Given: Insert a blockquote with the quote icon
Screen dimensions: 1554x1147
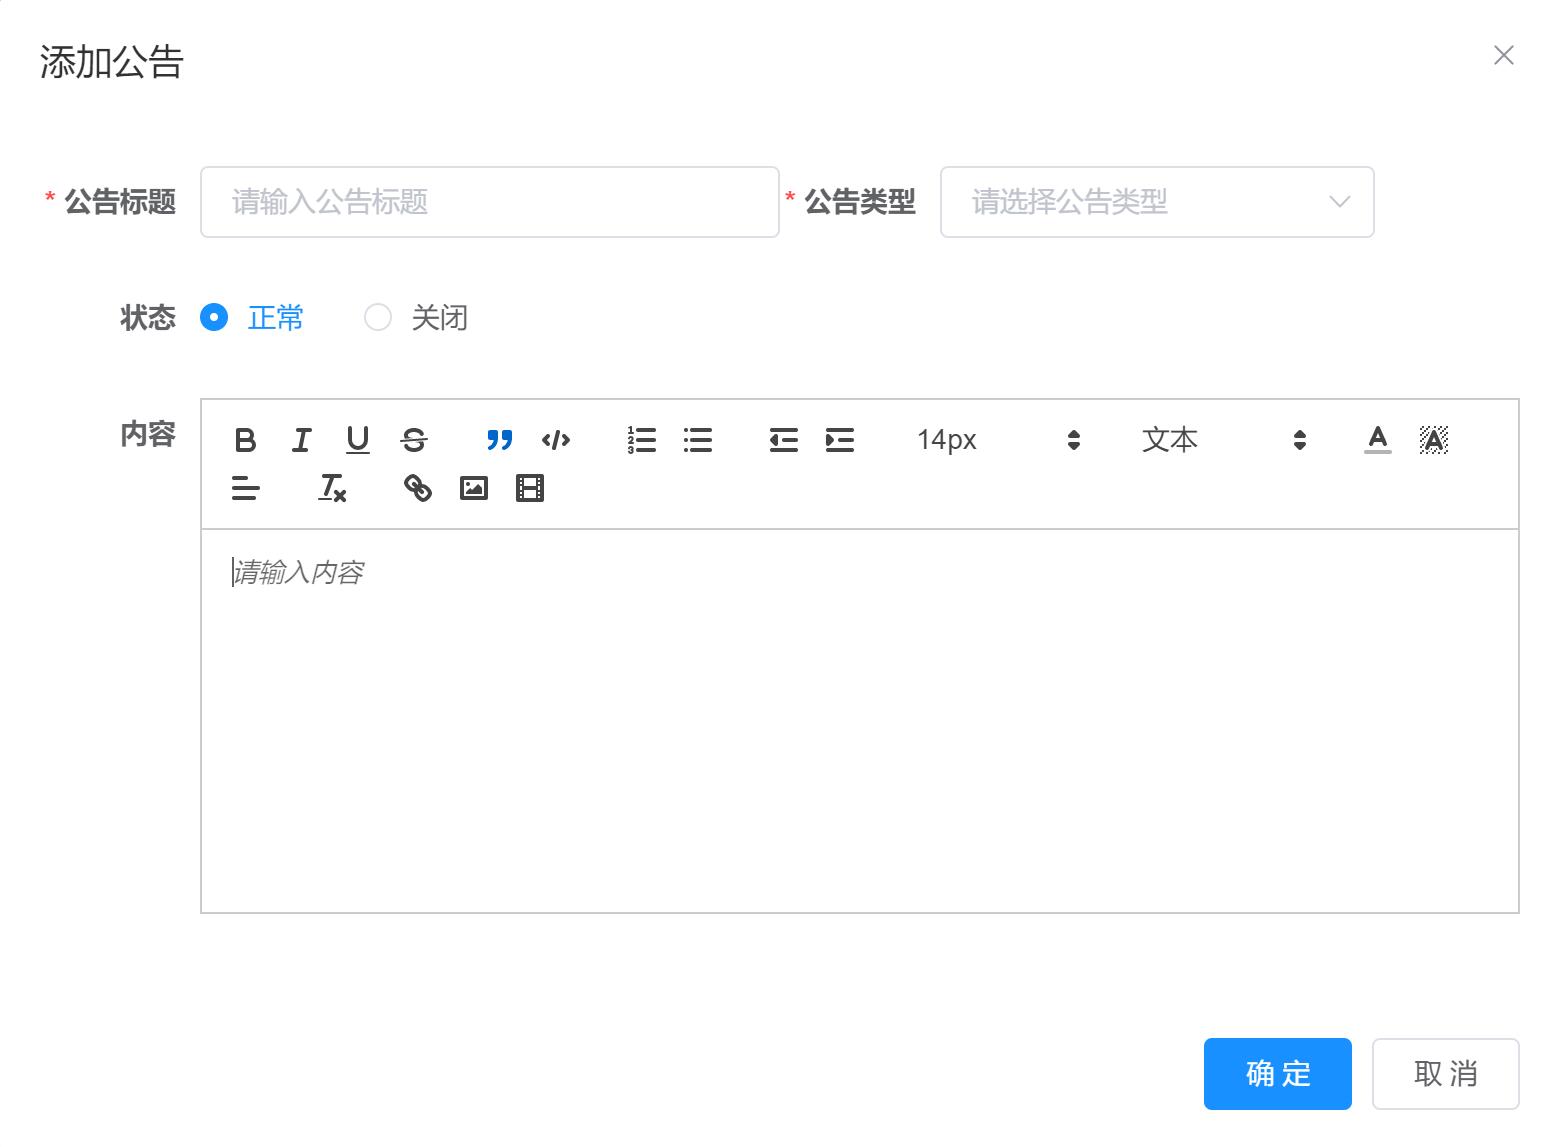Looking at the screenshot, I should click(x=499, y=440).
